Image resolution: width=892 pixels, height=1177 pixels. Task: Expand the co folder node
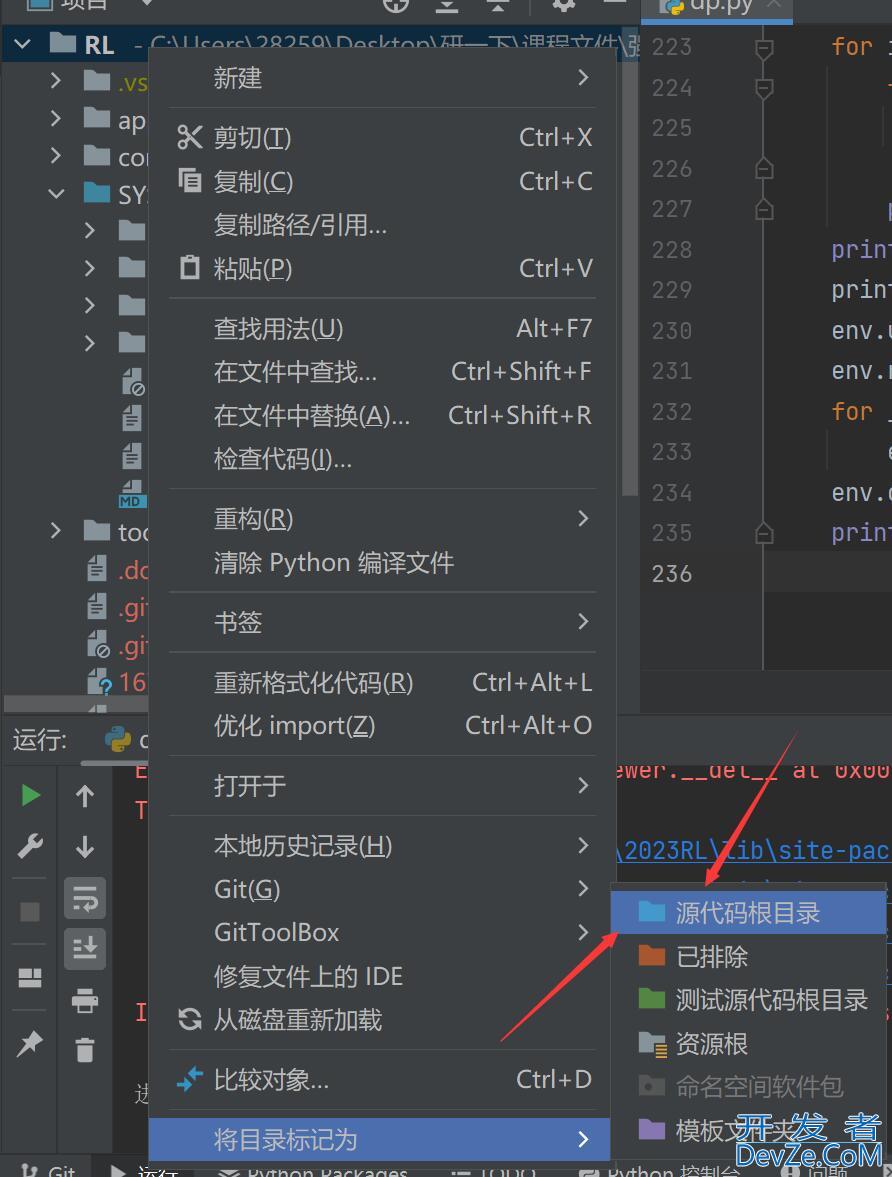pos(56,155)
